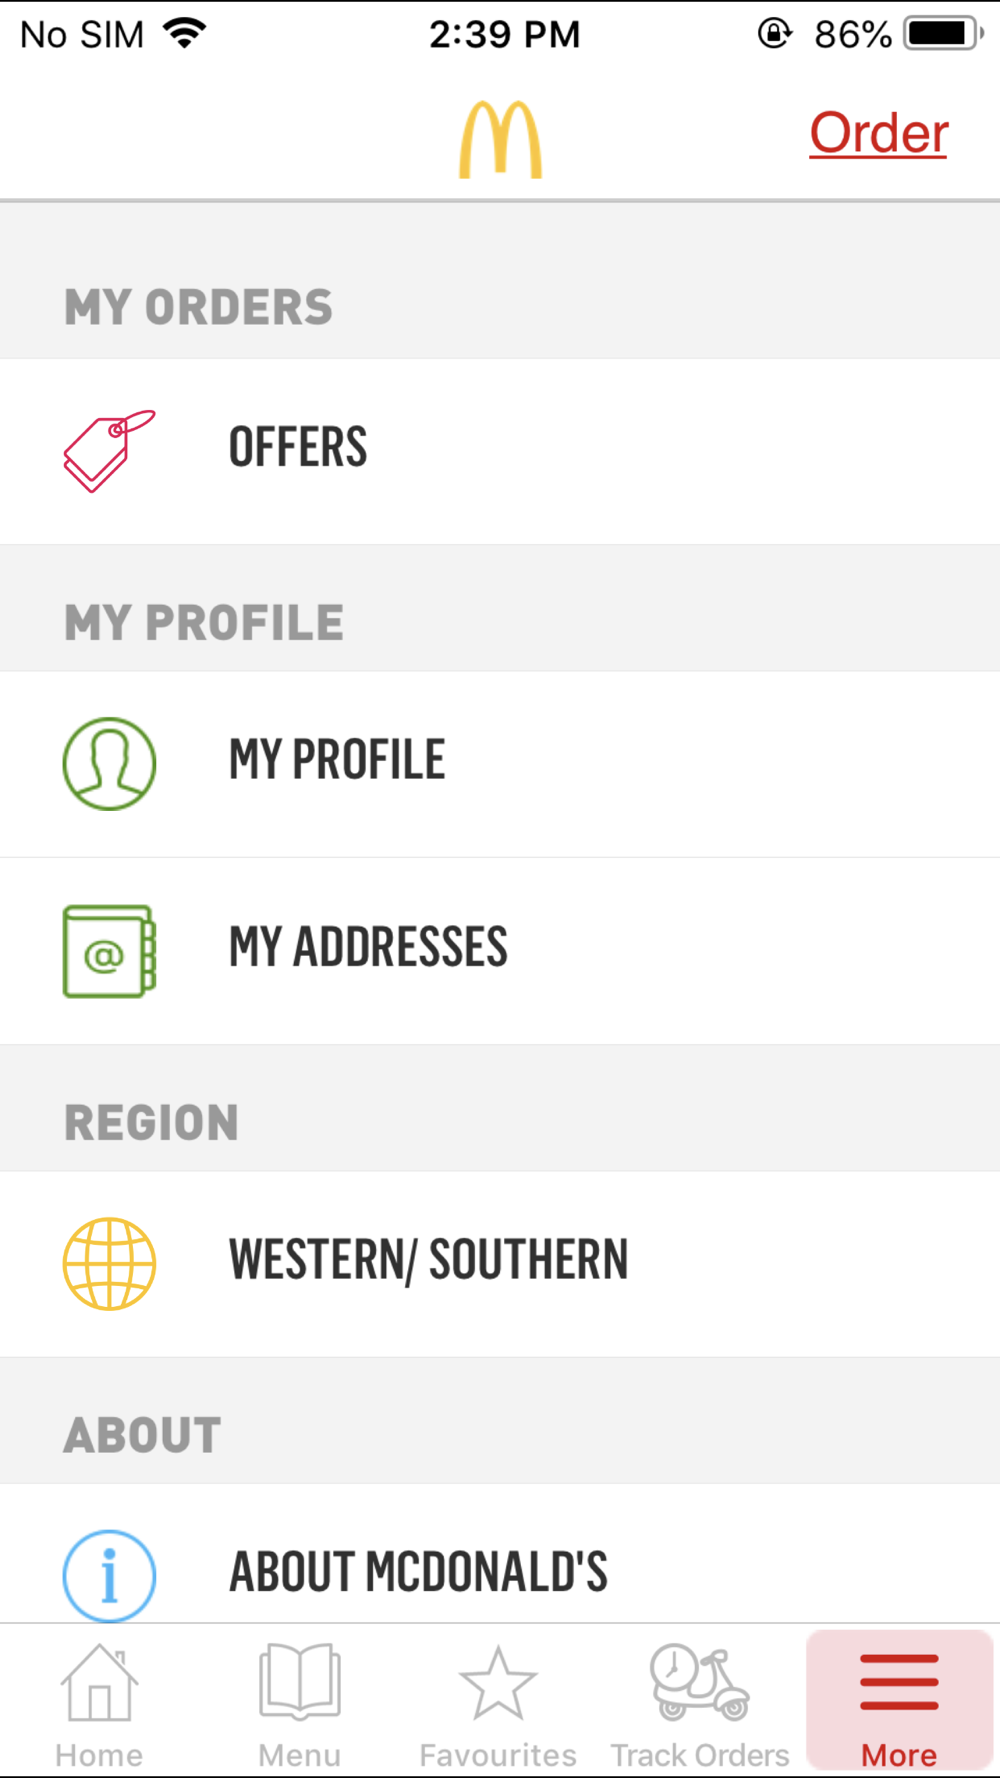This screenshot has width=1000, height=1778.
Task: Go to MY ADDRESSES
Action: tap(500, 951)
